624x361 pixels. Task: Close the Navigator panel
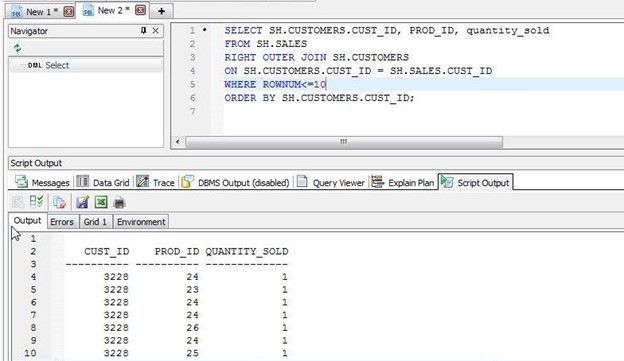156,31
